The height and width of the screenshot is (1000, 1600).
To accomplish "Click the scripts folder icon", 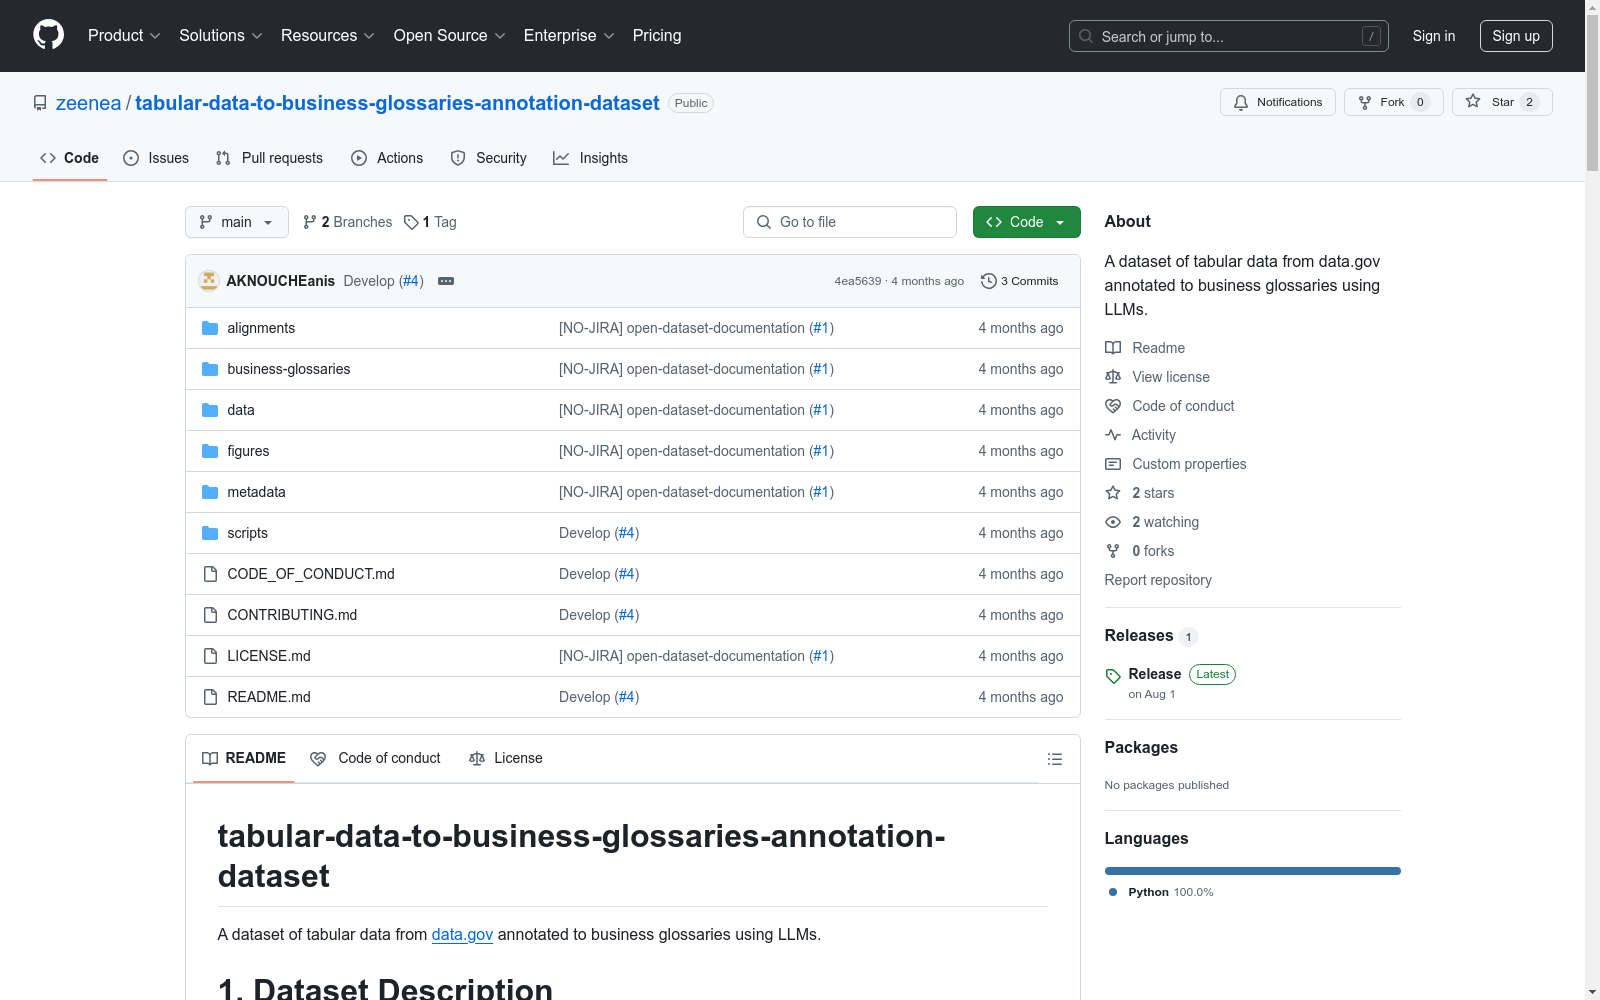I will (x=210, y=533).
